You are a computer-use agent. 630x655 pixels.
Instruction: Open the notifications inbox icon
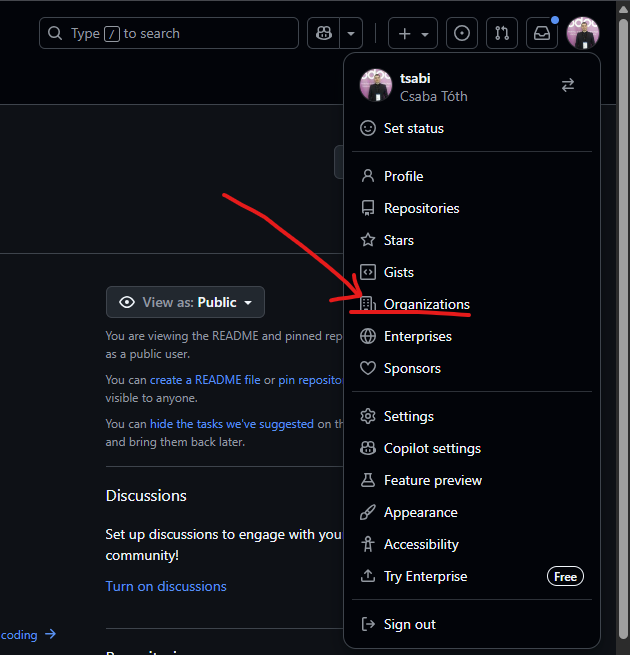point(541,33)
